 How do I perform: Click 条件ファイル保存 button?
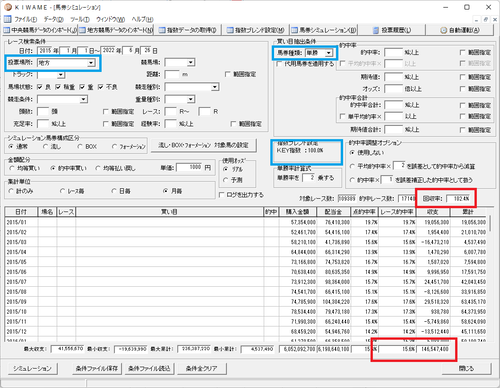(97, 368)
